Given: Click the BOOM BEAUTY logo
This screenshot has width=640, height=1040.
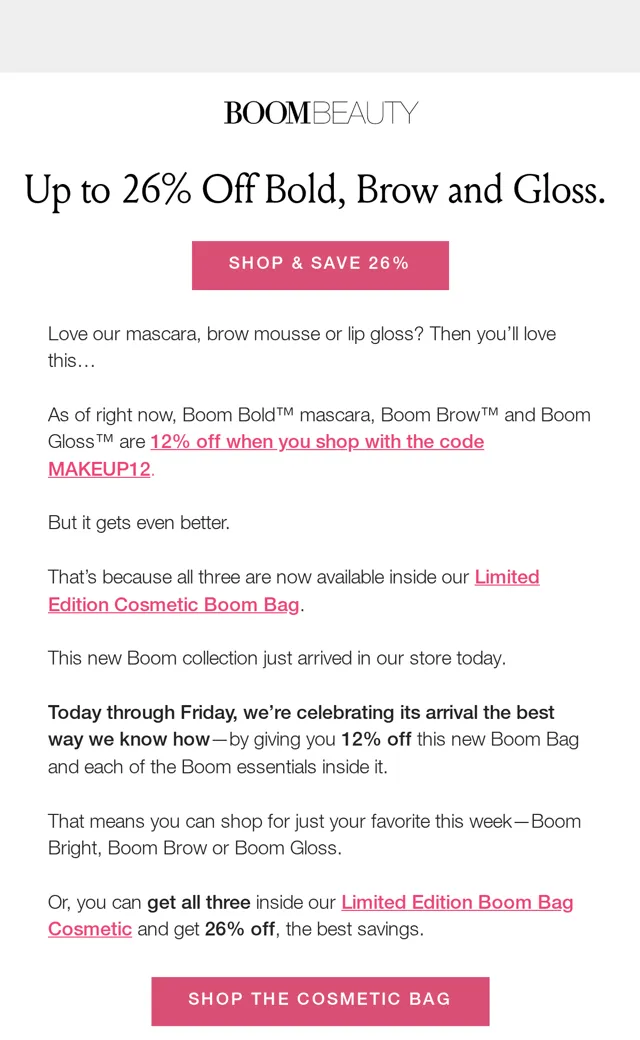Looking at the screenshot, I should pos(320,113).
